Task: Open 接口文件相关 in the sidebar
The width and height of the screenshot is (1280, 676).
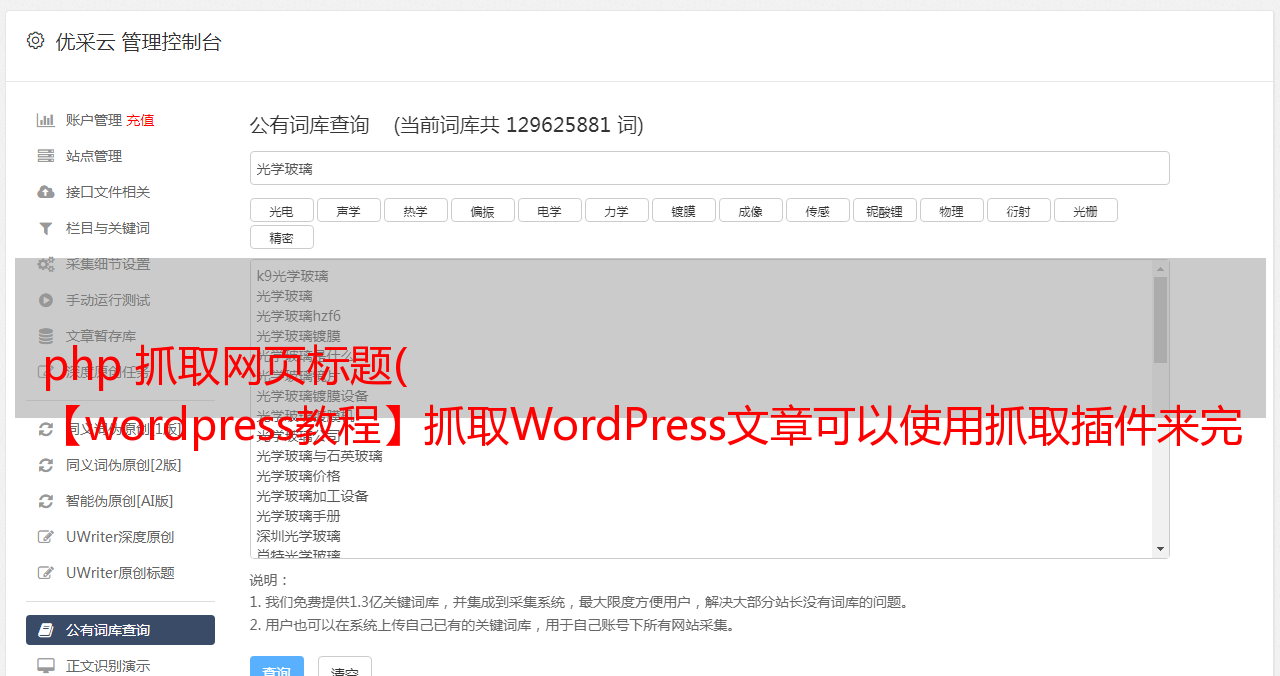Action: [x=108, y=192]
